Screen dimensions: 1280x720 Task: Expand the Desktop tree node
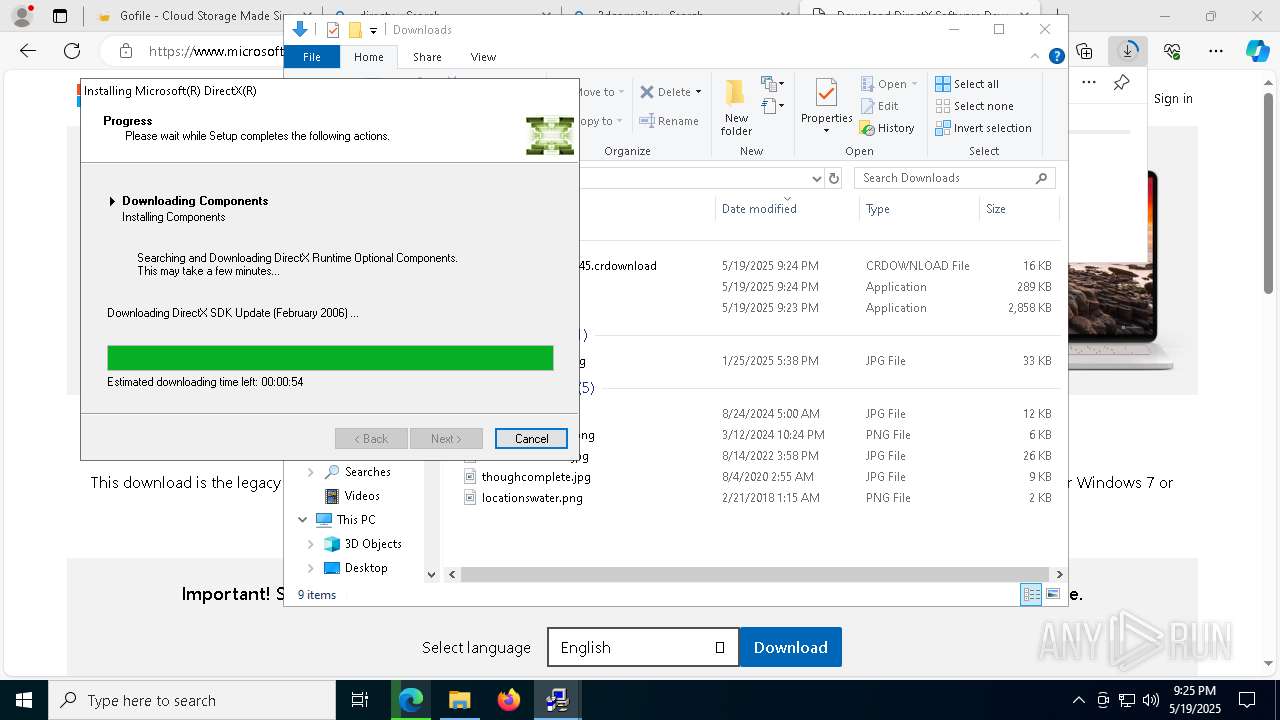(x=311, y=568)
